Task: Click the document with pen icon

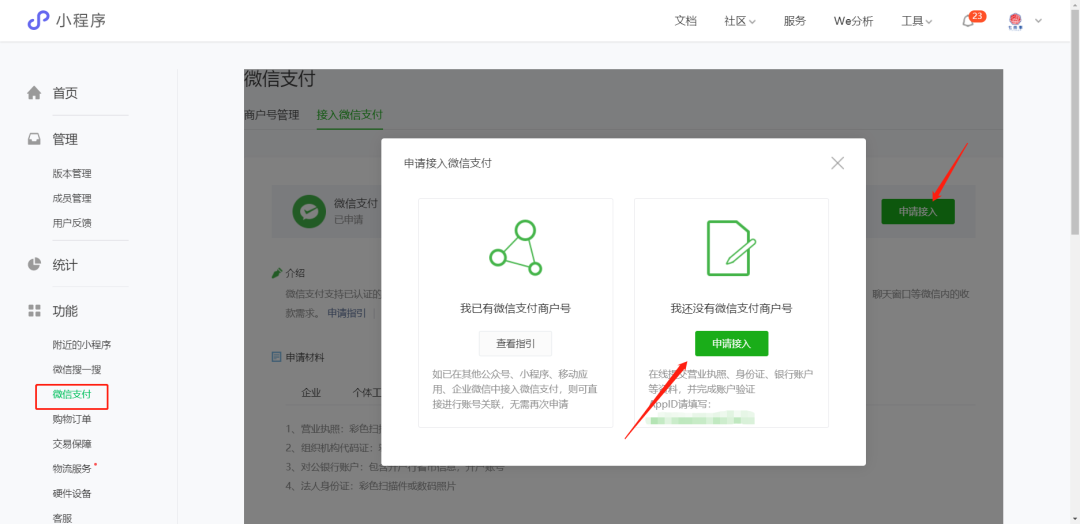Action: point(731,248)
